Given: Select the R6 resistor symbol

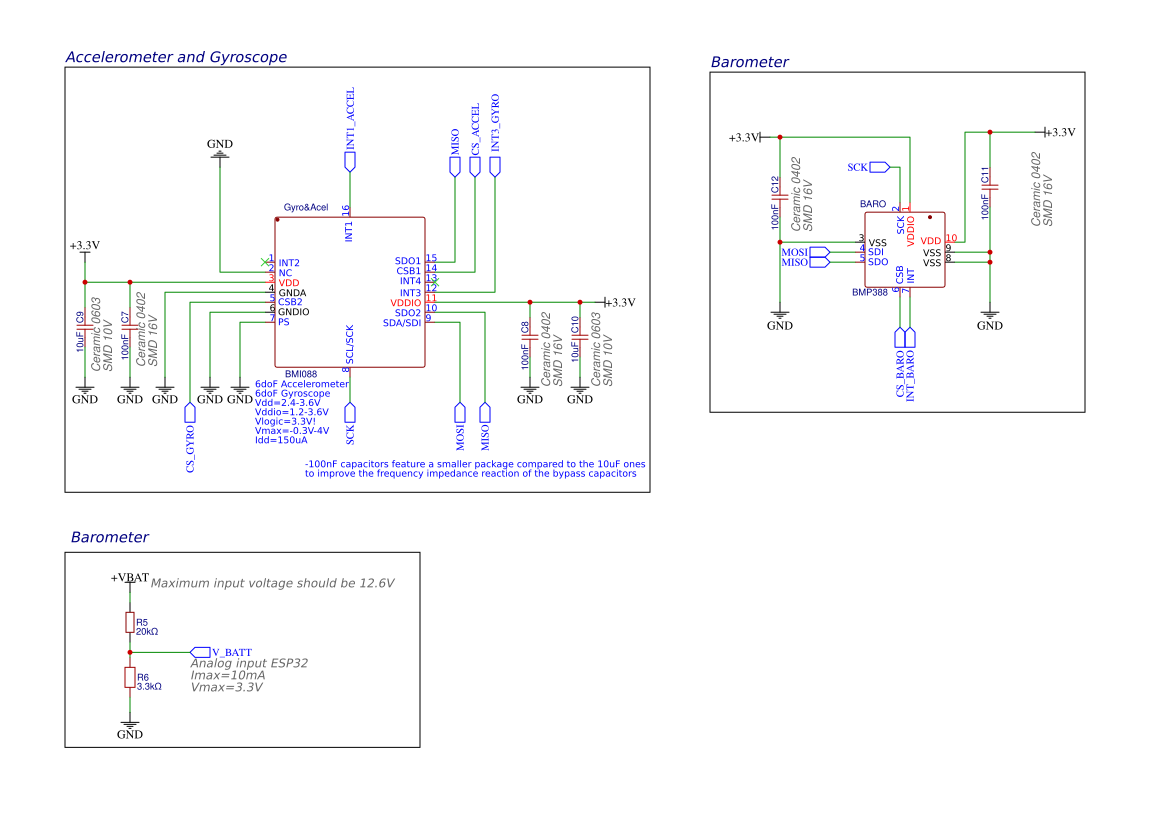Looking at the screenshot, I should coord(130,677).
